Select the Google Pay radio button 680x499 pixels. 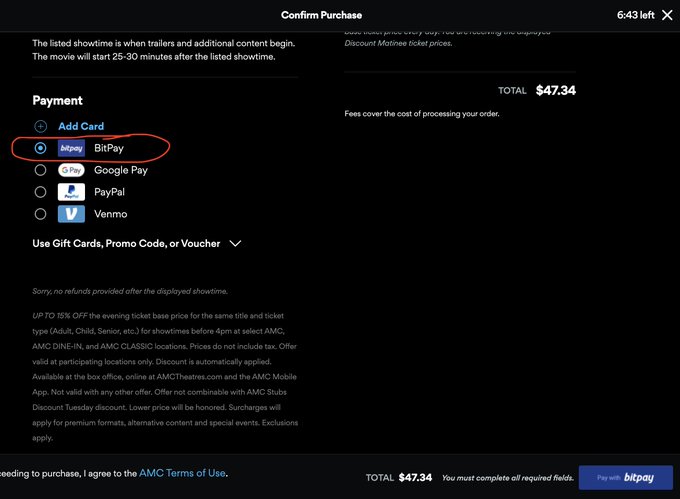tap(40, 170)
